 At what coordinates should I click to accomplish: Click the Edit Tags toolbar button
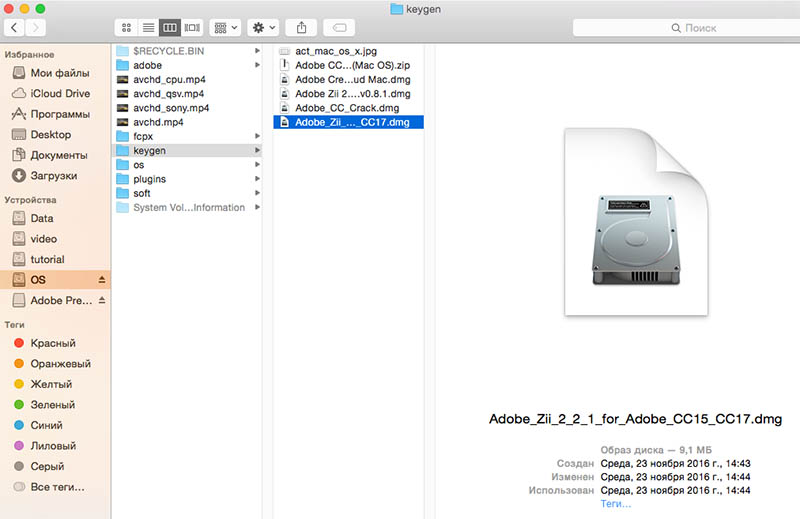point(339,28)
